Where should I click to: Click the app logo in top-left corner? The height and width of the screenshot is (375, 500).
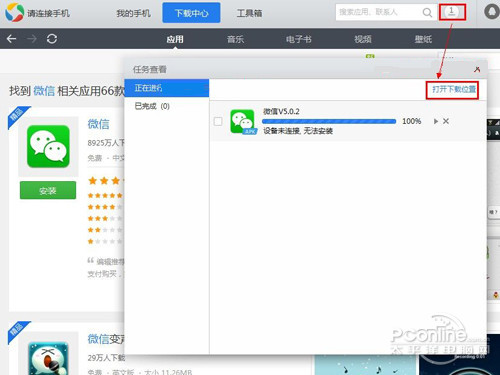(x=14, y=12)
